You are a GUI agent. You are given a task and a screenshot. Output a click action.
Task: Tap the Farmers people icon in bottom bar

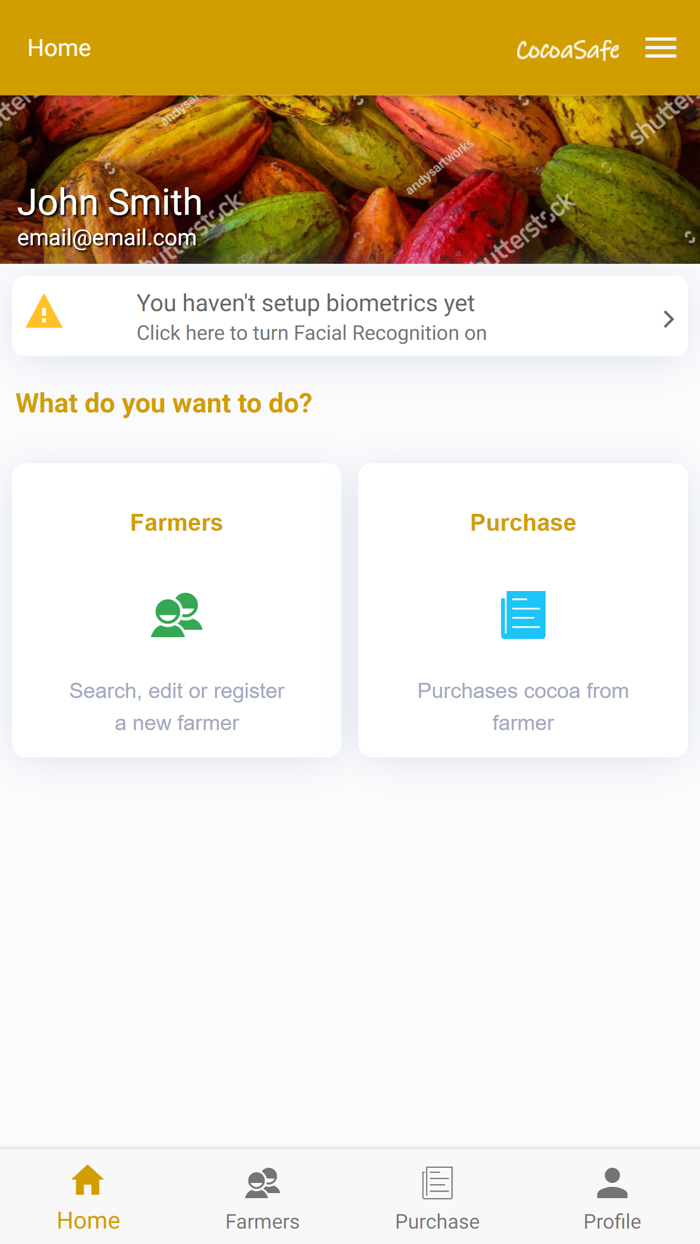tap(263, 1183)
